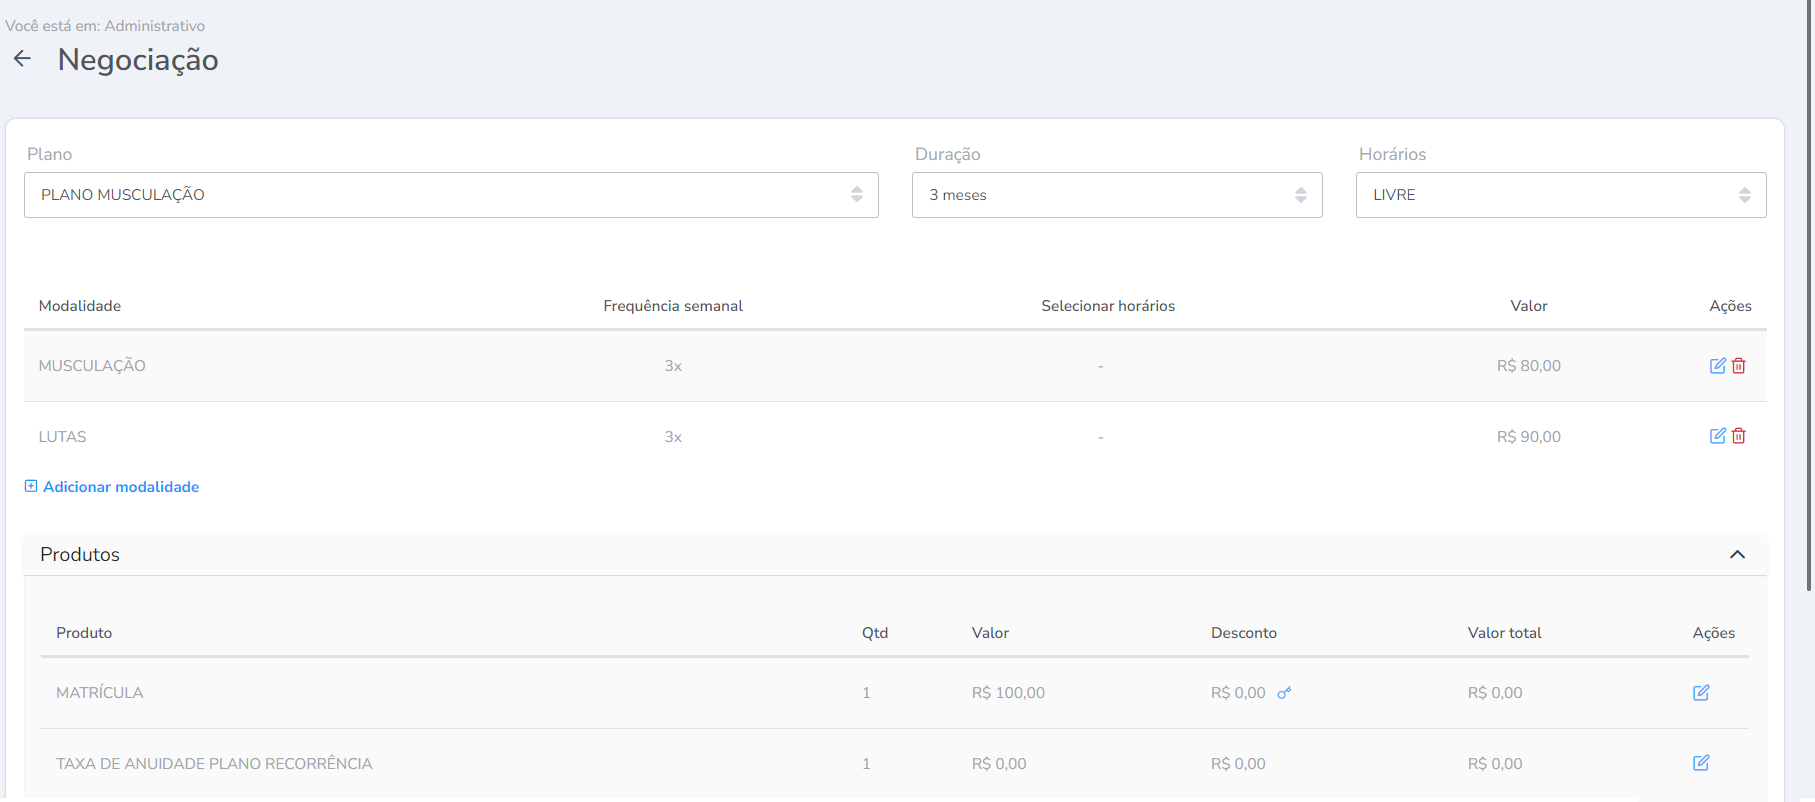Edit the MUSCULAÇÃO modality row
Image resolution: width=1815 pixels, height=802 pixels.
[x=1717, y=366]
